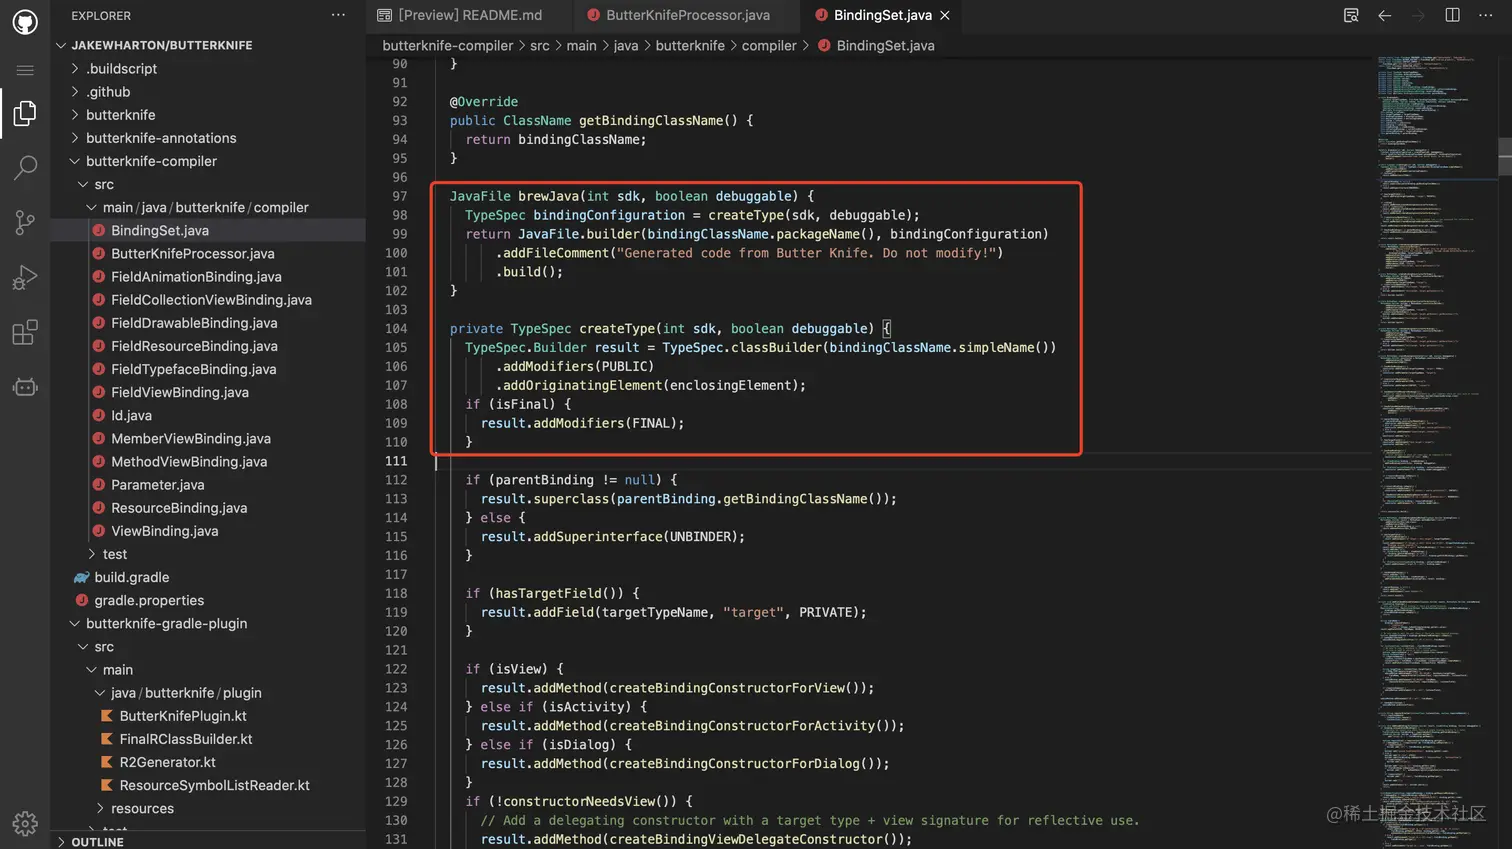
Task: Open ButterKnifeProcessor.java in the Explorer tree
Action: tap(208, 253)
